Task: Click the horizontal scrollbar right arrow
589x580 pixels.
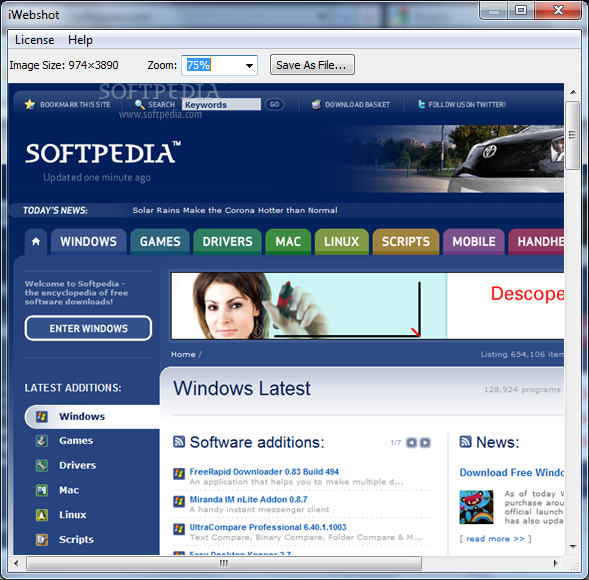Action: (556, 563)
